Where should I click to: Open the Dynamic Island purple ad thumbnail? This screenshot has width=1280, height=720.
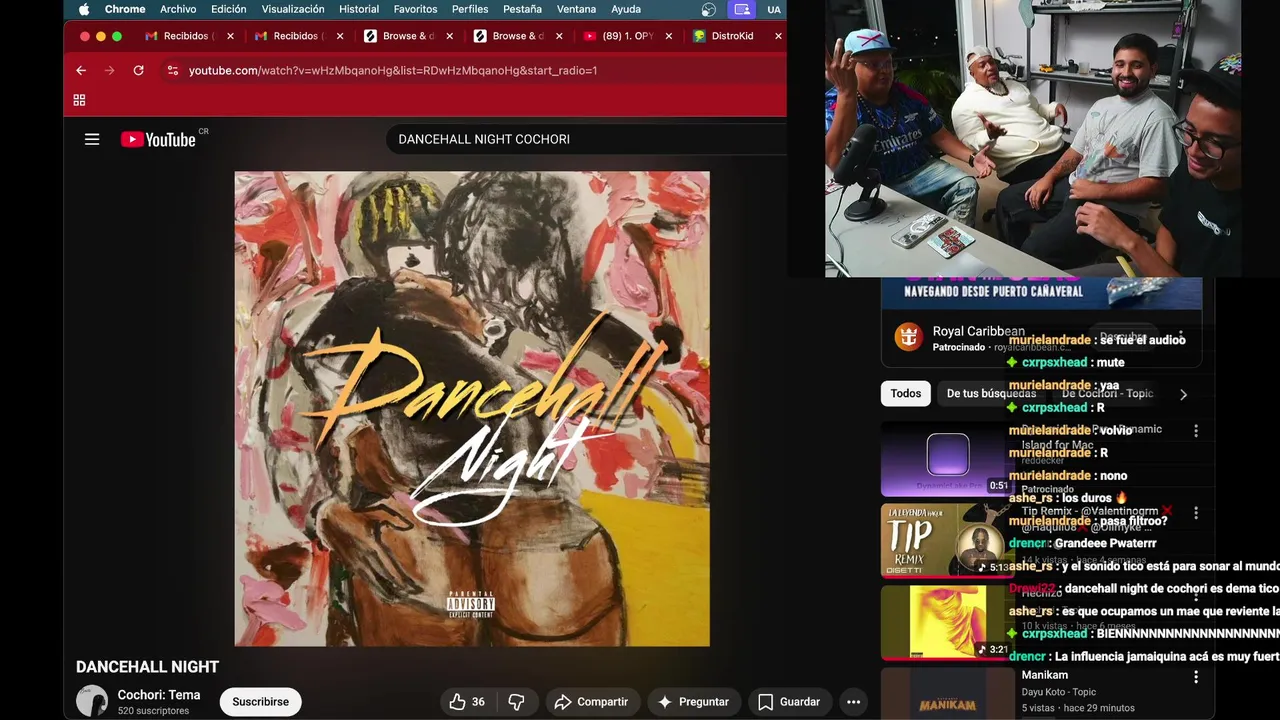[x=947, y=459]
